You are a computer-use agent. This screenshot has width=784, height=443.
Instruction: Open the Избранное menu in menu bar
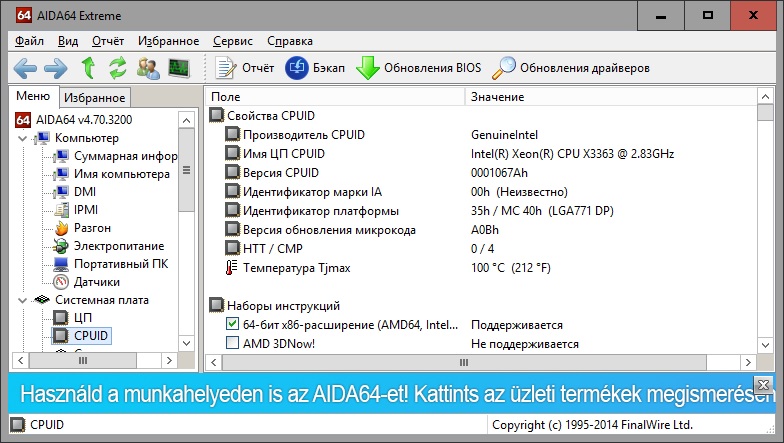click(168, 41)
